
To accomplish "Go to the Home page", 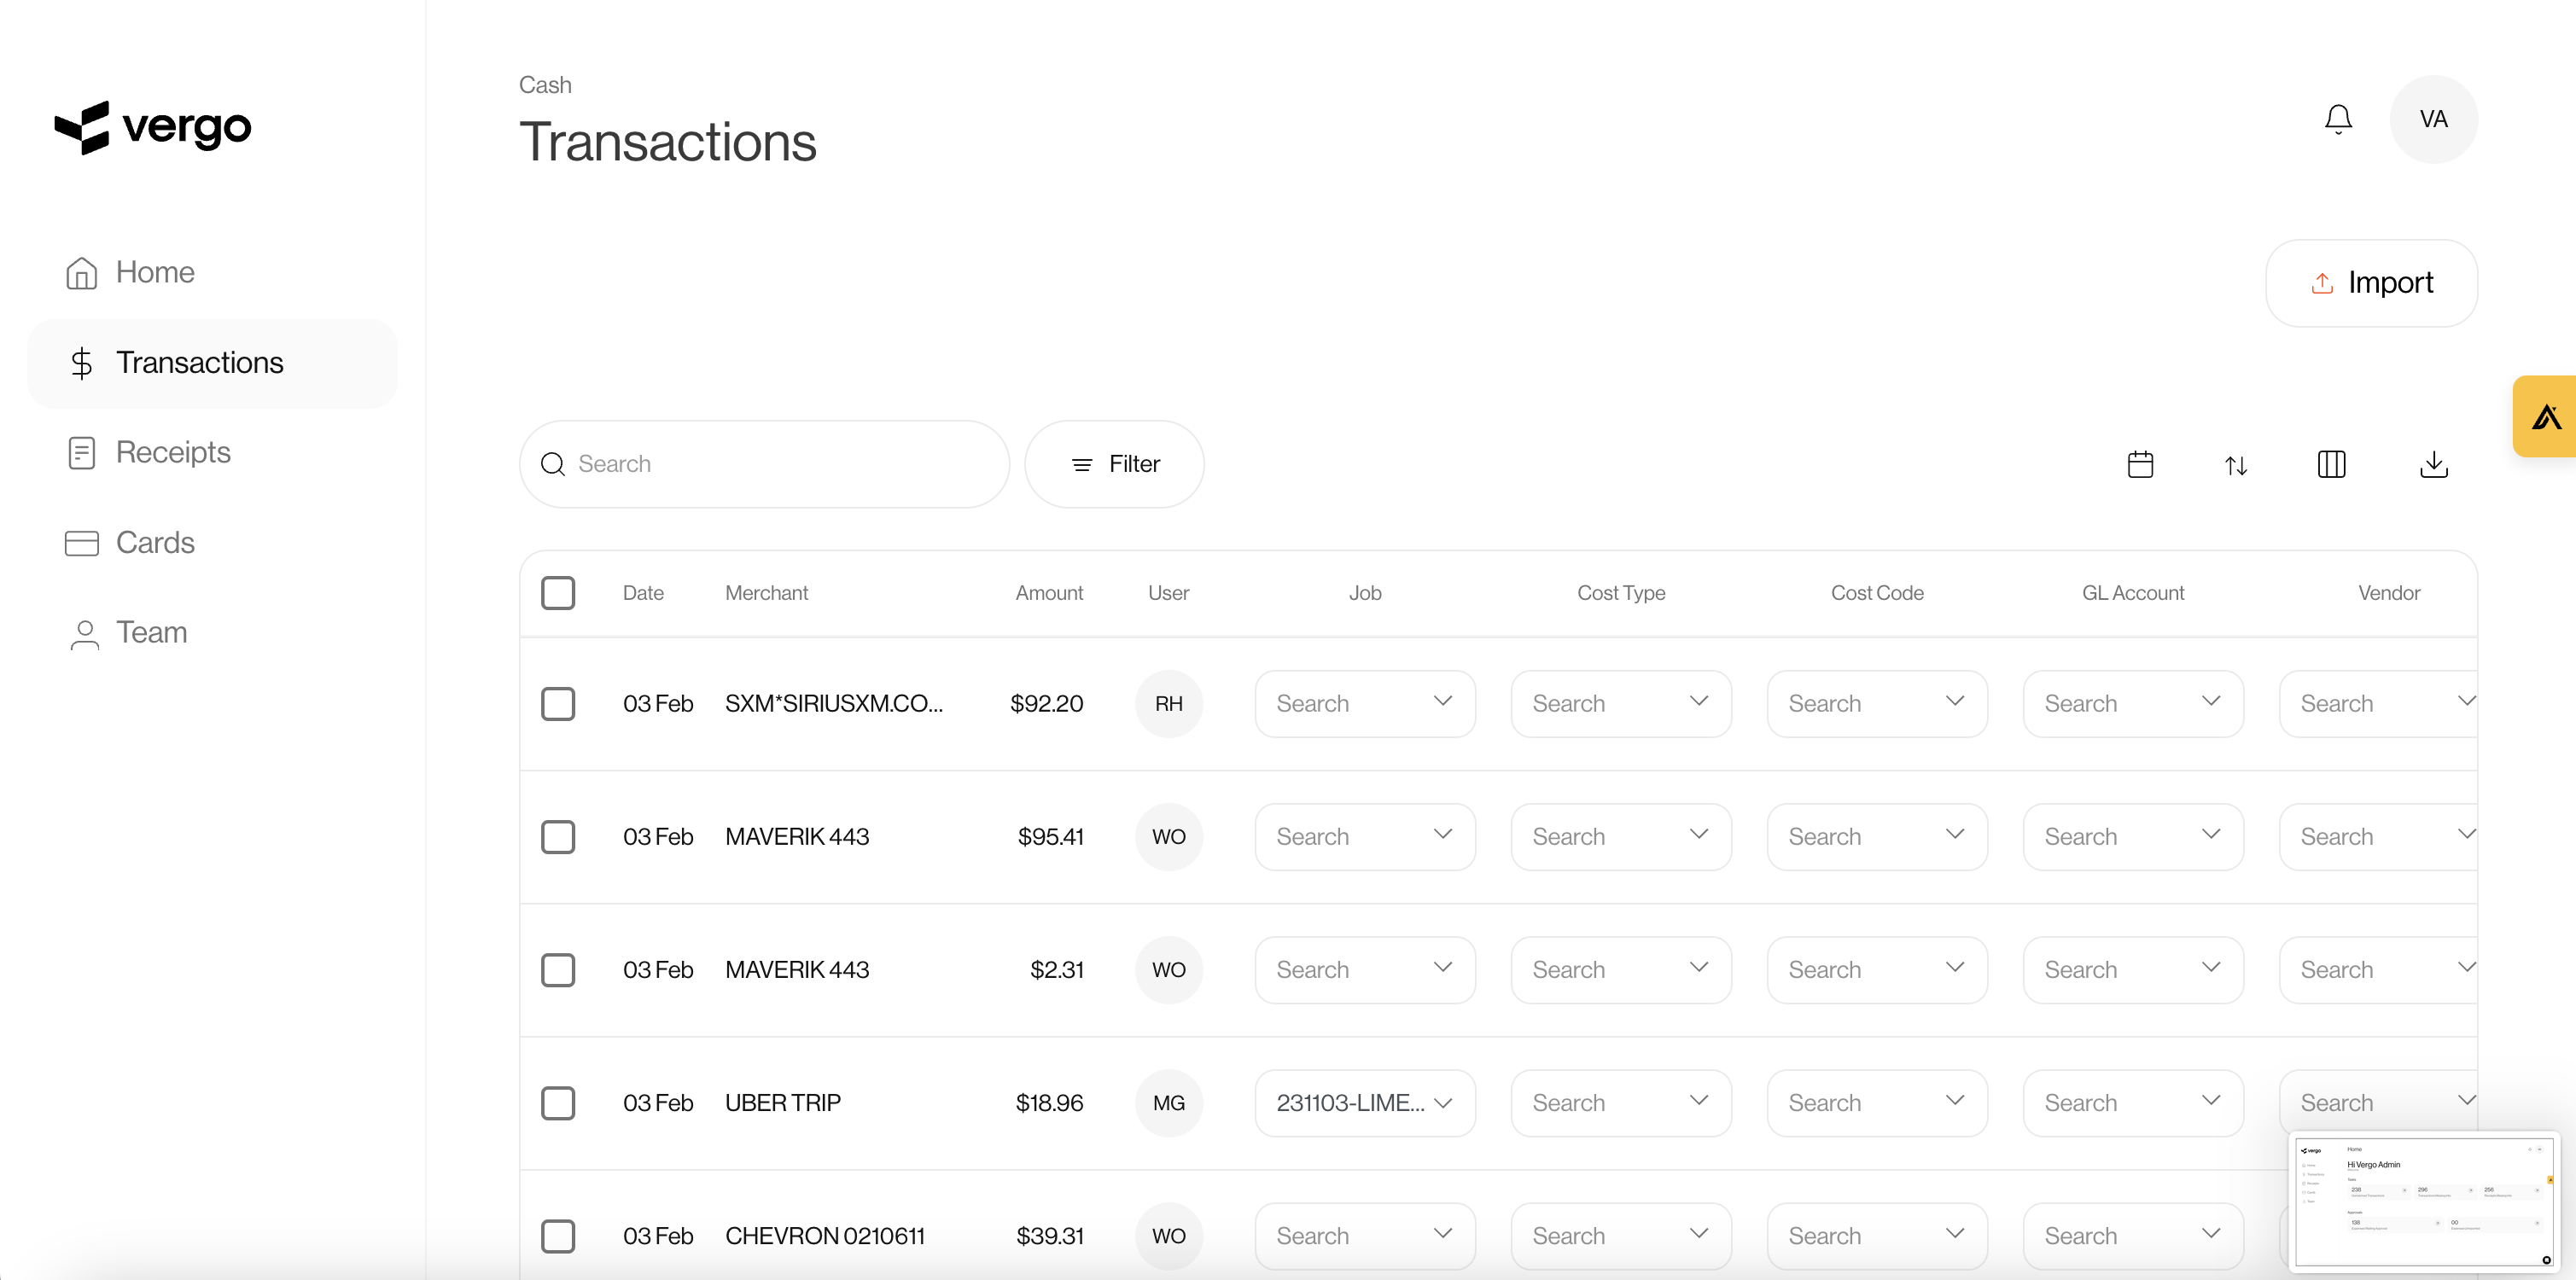I will coord(155,271).
